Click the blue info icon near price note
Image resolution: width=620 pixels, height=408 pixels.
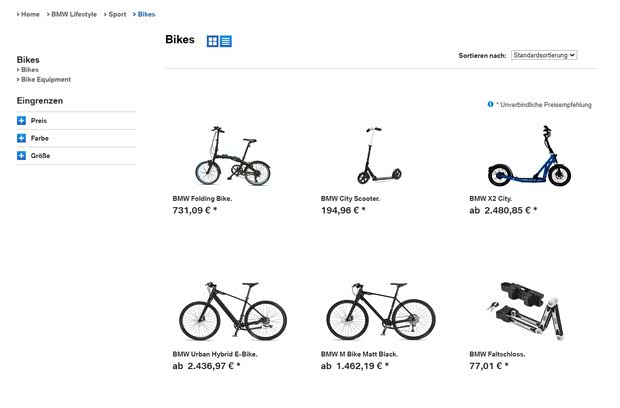(490, 104)
